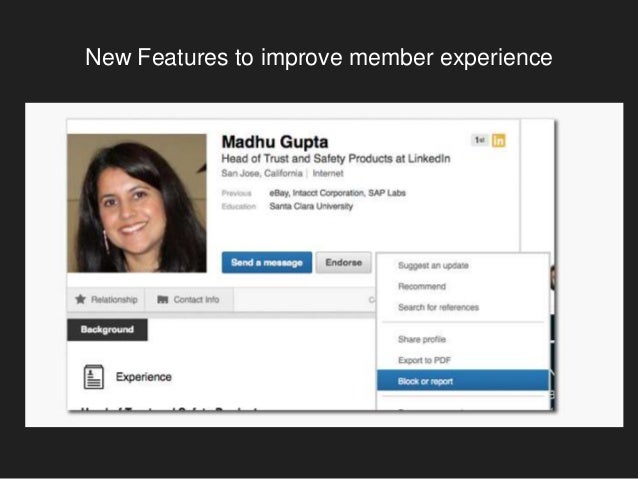Click the gold LinkedIn premium badge icon
This screenshot has height=479, width=638.
[498, 140]
